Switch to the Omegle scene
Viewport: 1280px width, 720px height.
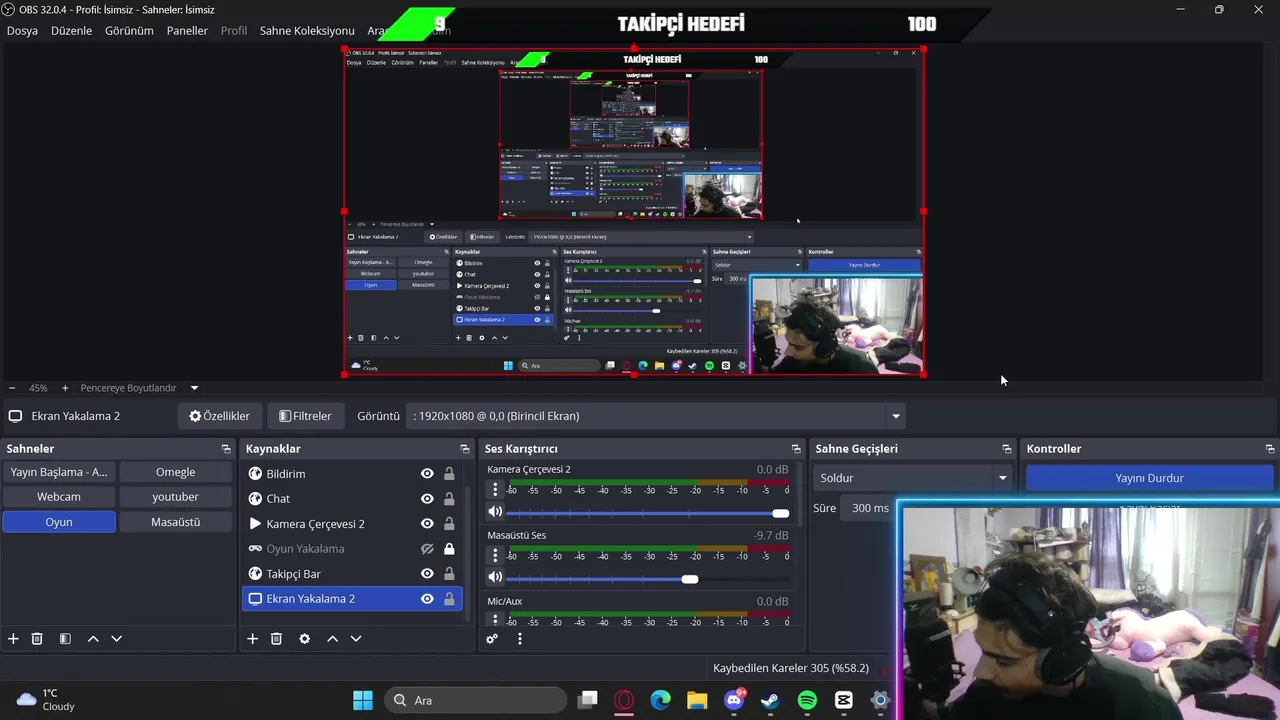(x=176, y=472)
